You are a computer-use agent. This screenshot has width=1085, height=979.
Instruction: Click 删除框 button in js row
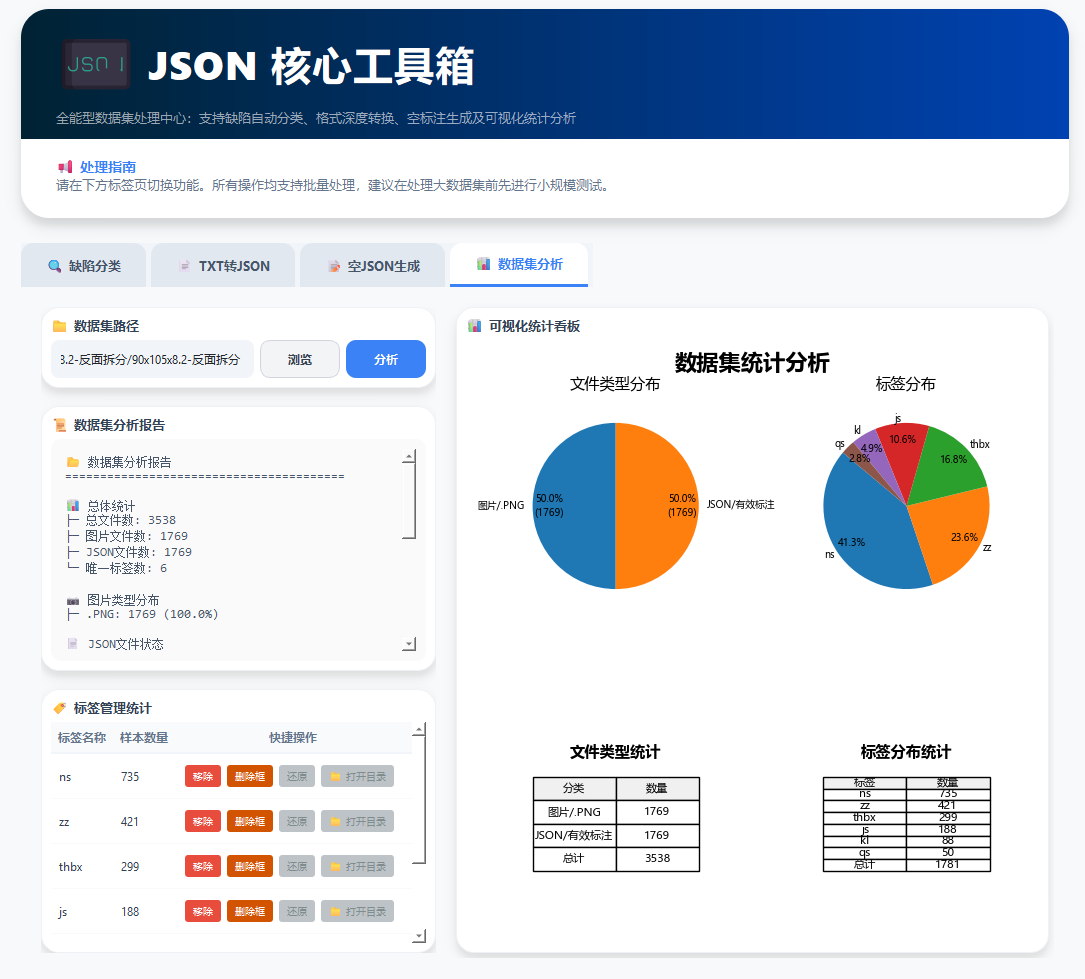click(x=250, y=911)
